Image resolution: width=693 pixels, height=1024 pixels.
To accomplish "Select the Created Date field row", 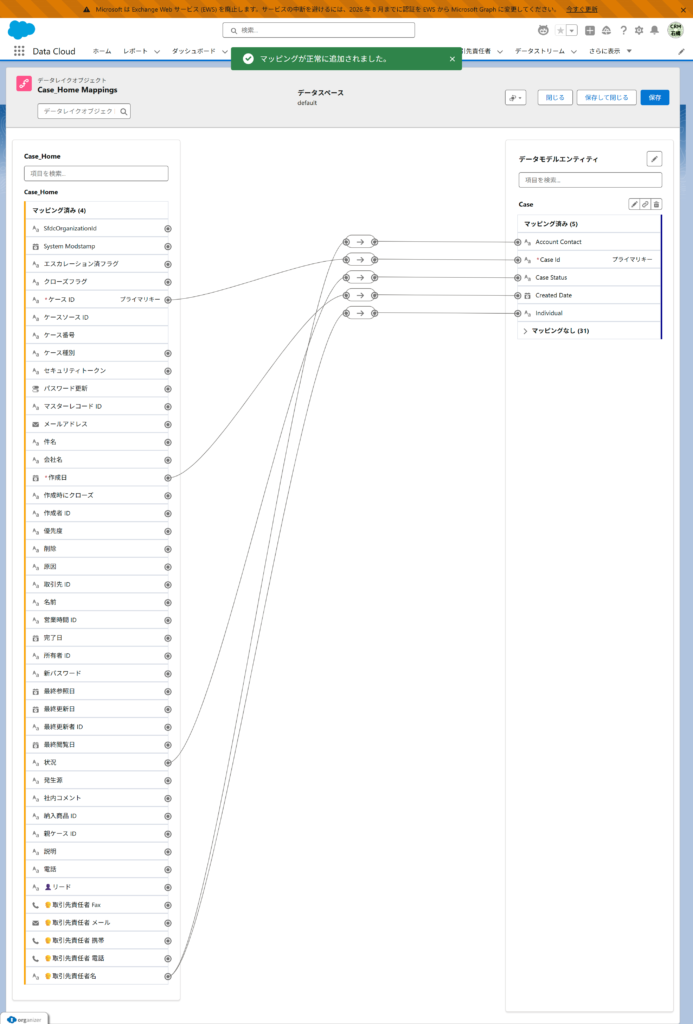I will coord(589,295).
